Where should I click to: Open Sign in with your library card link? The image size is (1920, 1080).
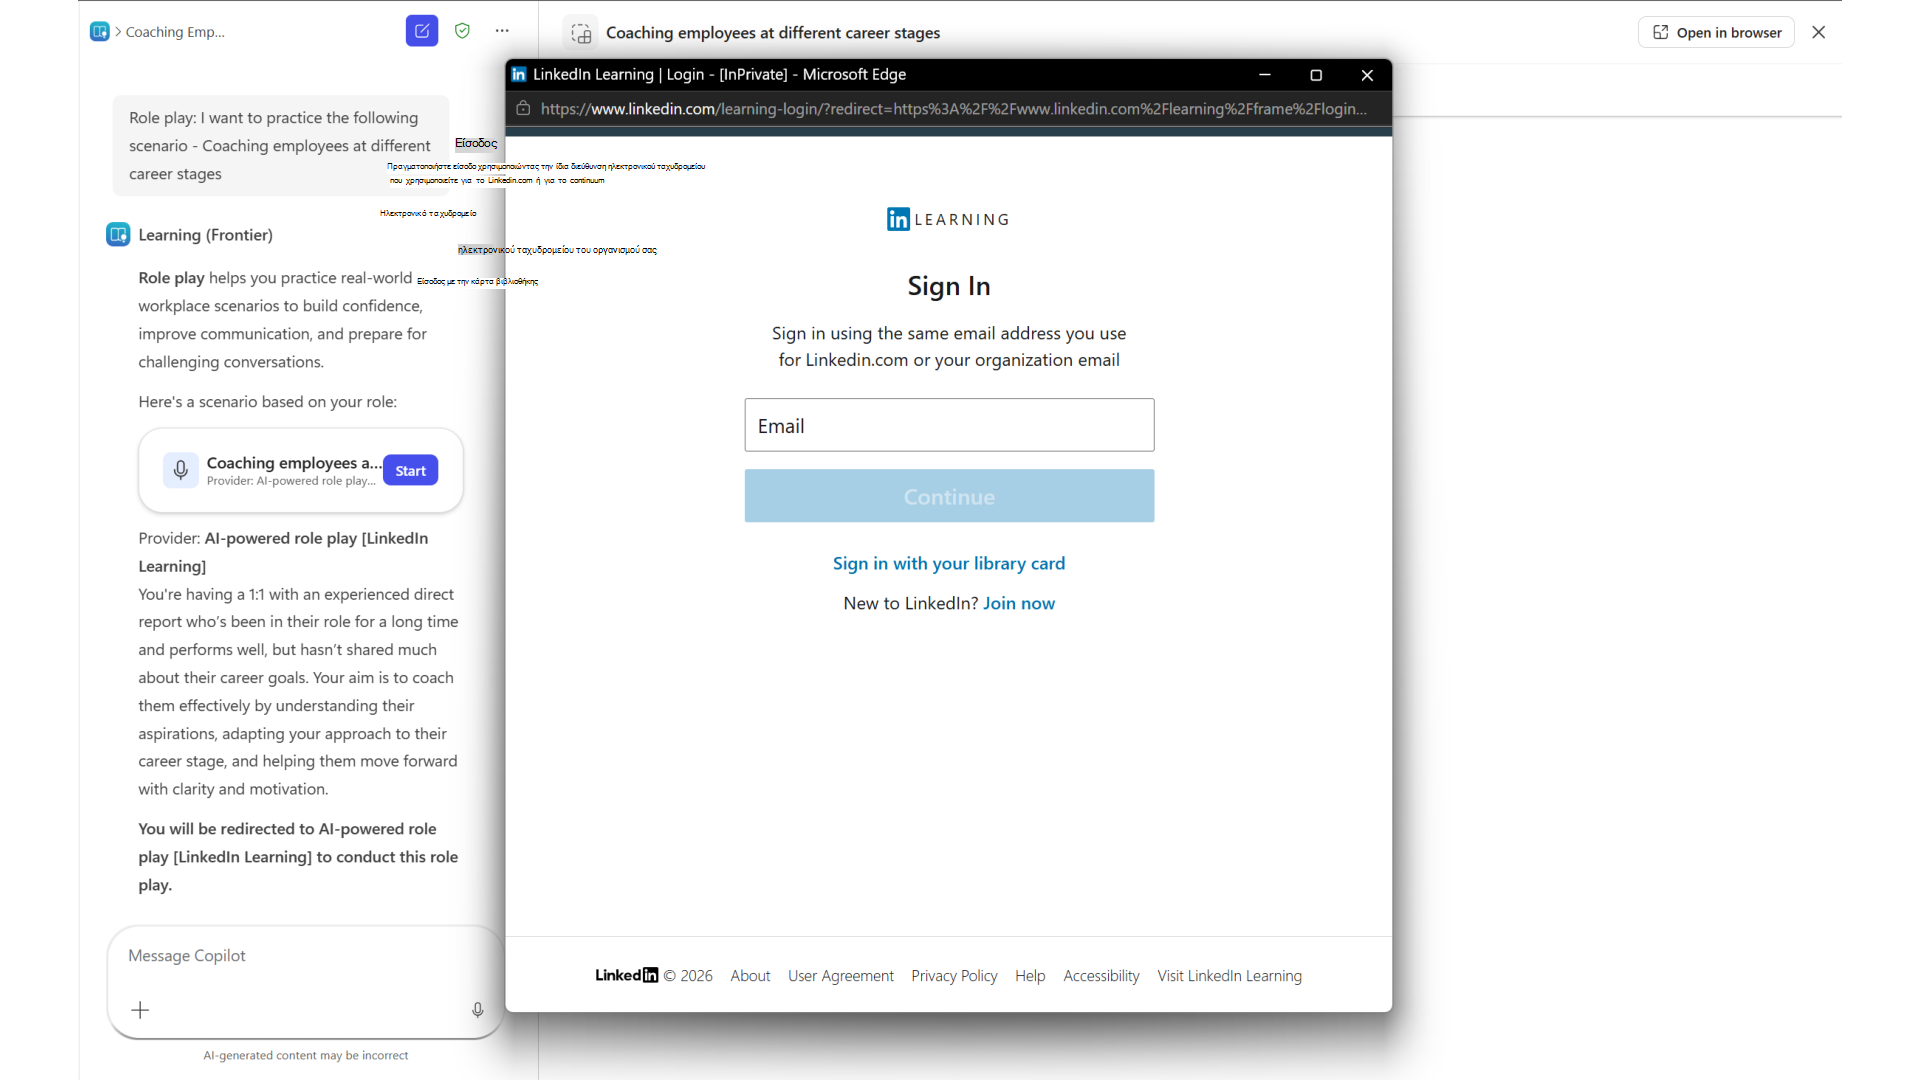949,563
